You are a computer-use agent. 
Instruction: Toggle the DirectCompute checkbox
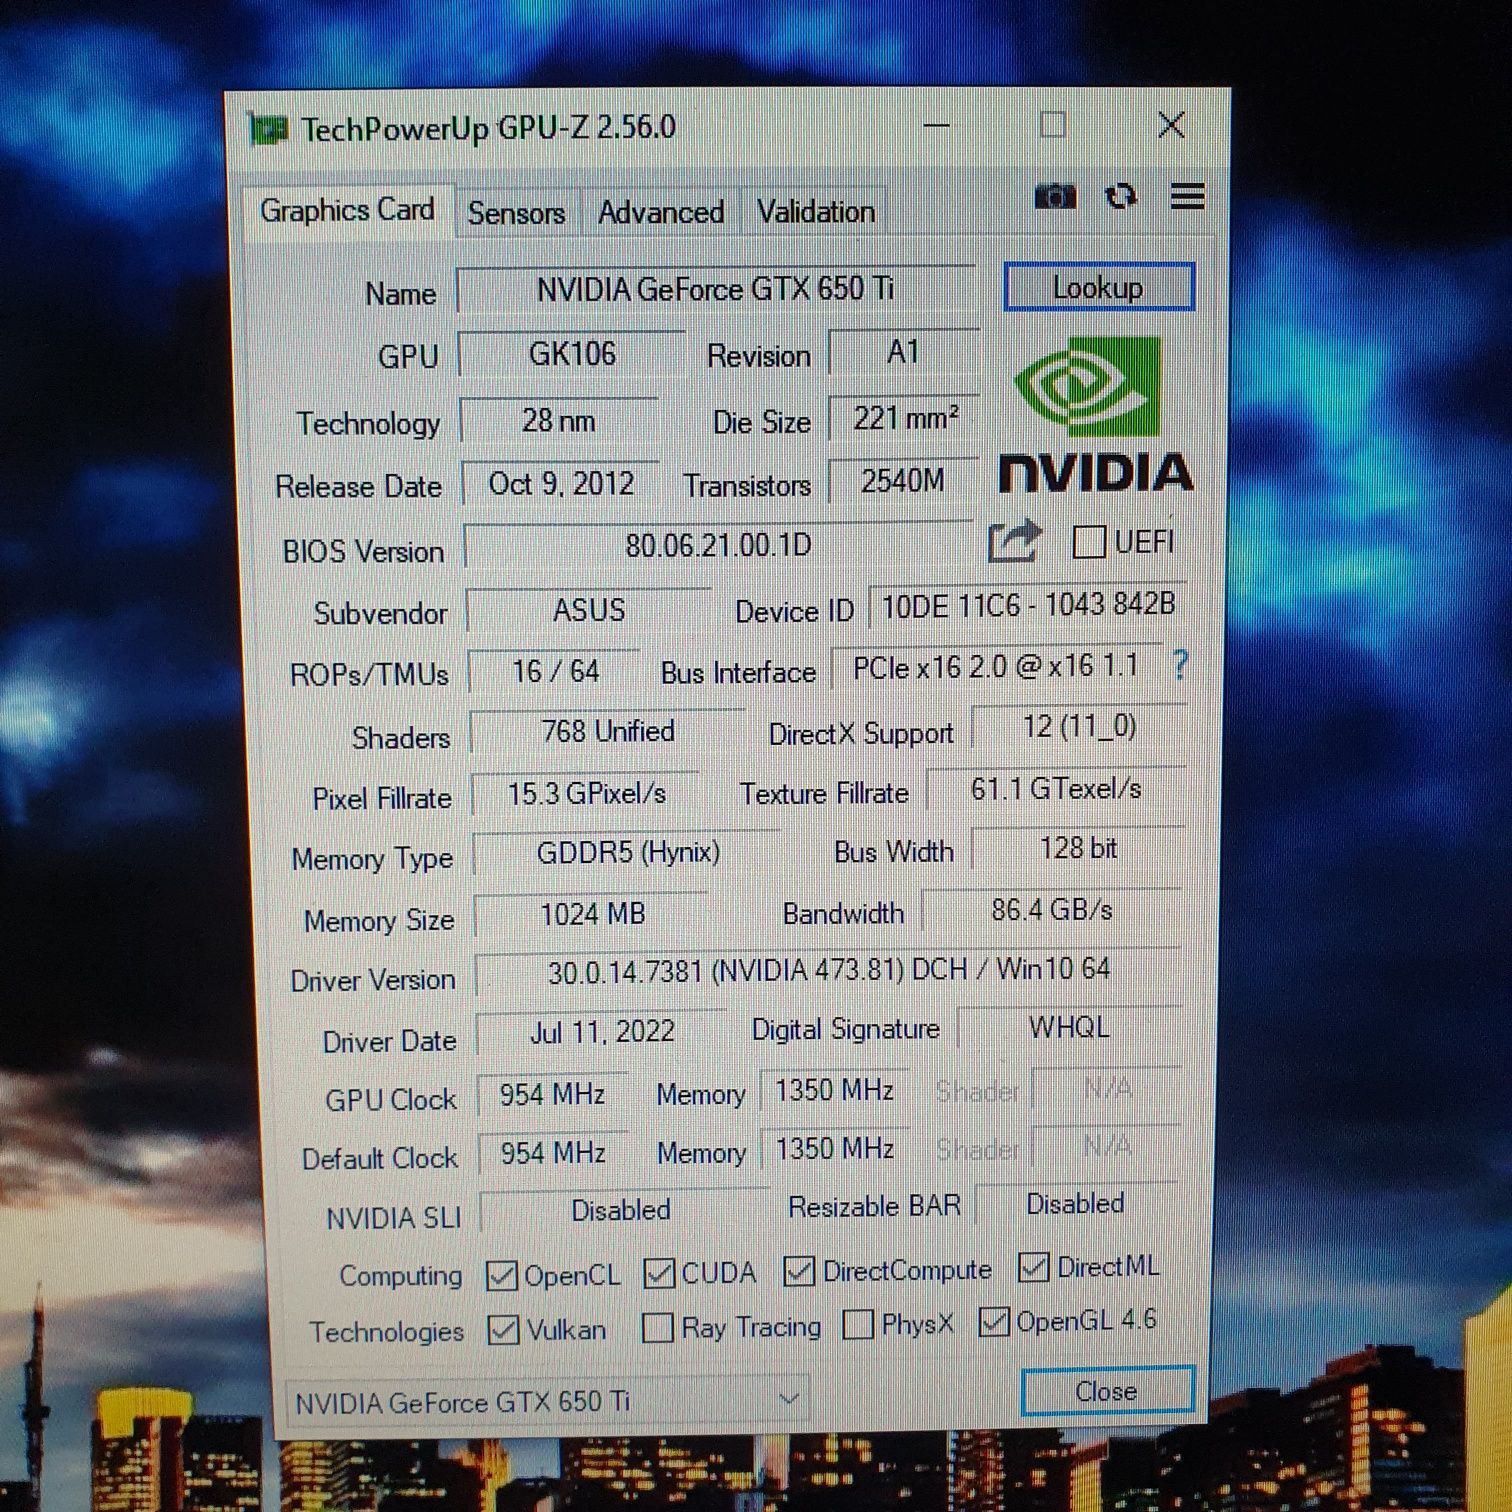point(799,1271)
